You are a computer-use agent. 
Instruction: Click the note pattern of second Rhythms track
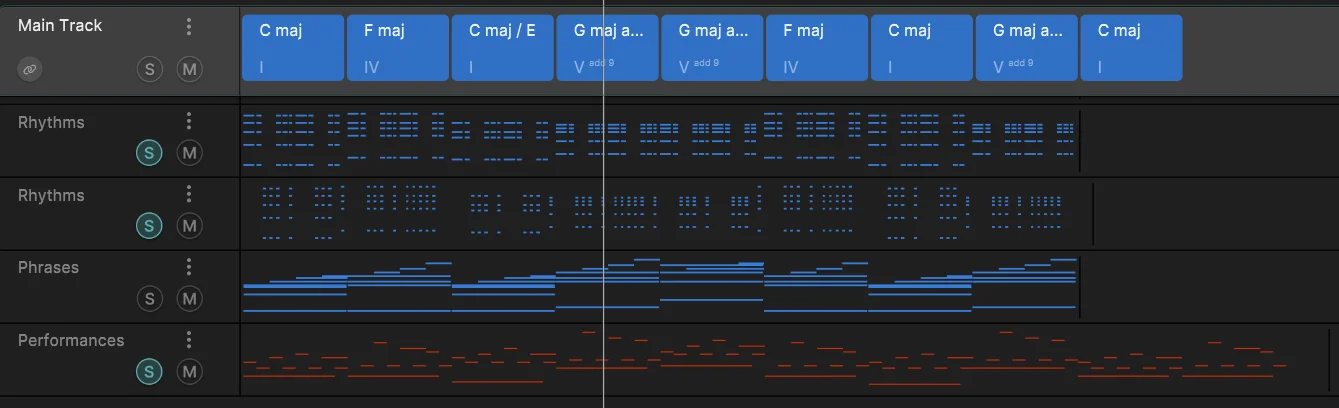(660, 212)
